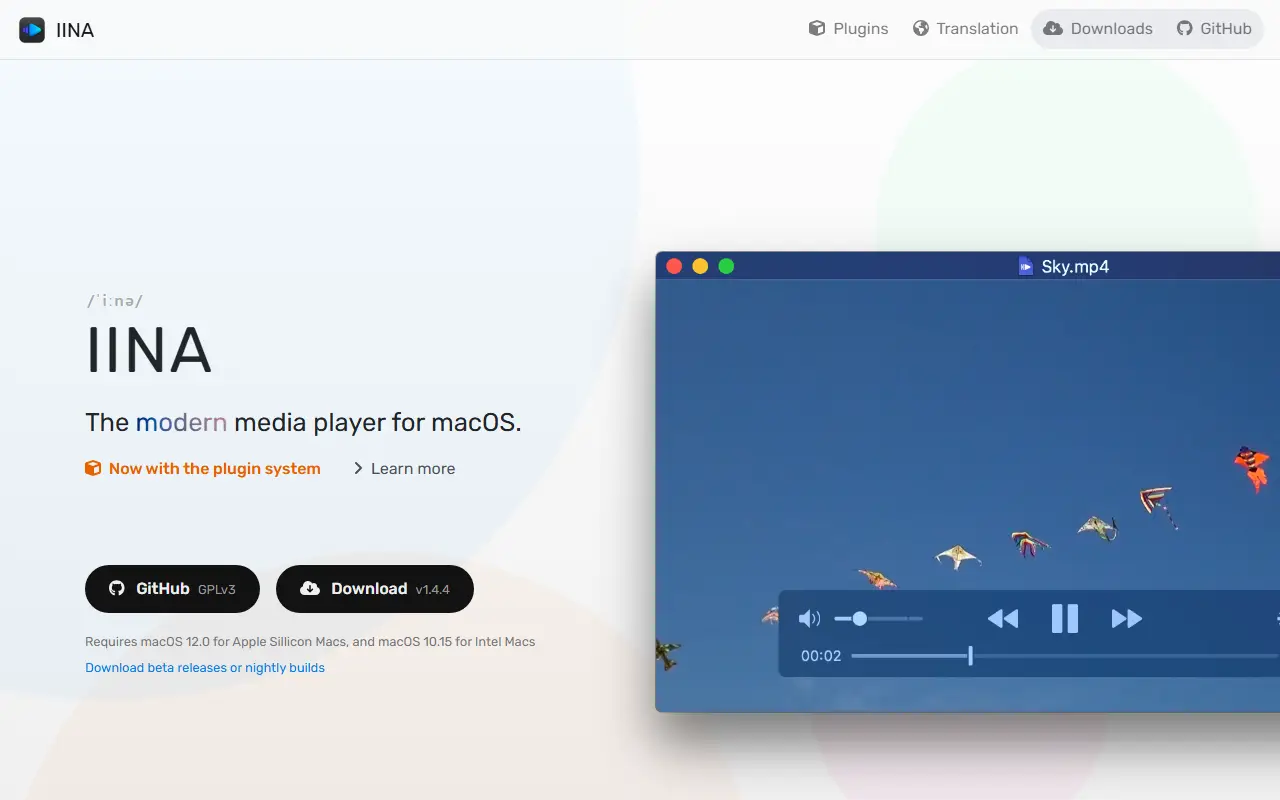Click the large IINA heading

tap(149, 350)
